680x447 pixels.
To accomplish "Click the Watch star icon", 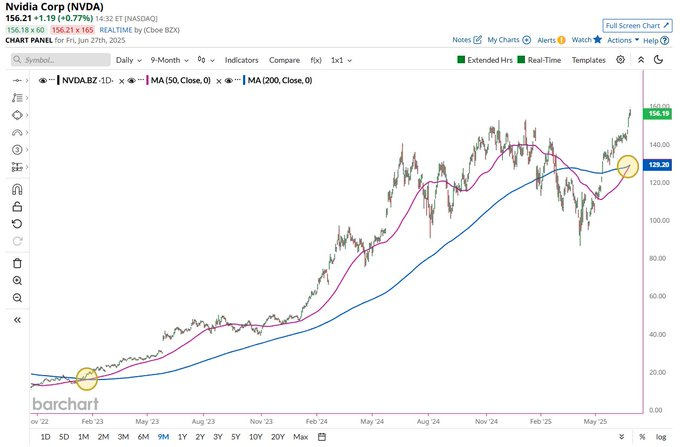I will point(598,39).
